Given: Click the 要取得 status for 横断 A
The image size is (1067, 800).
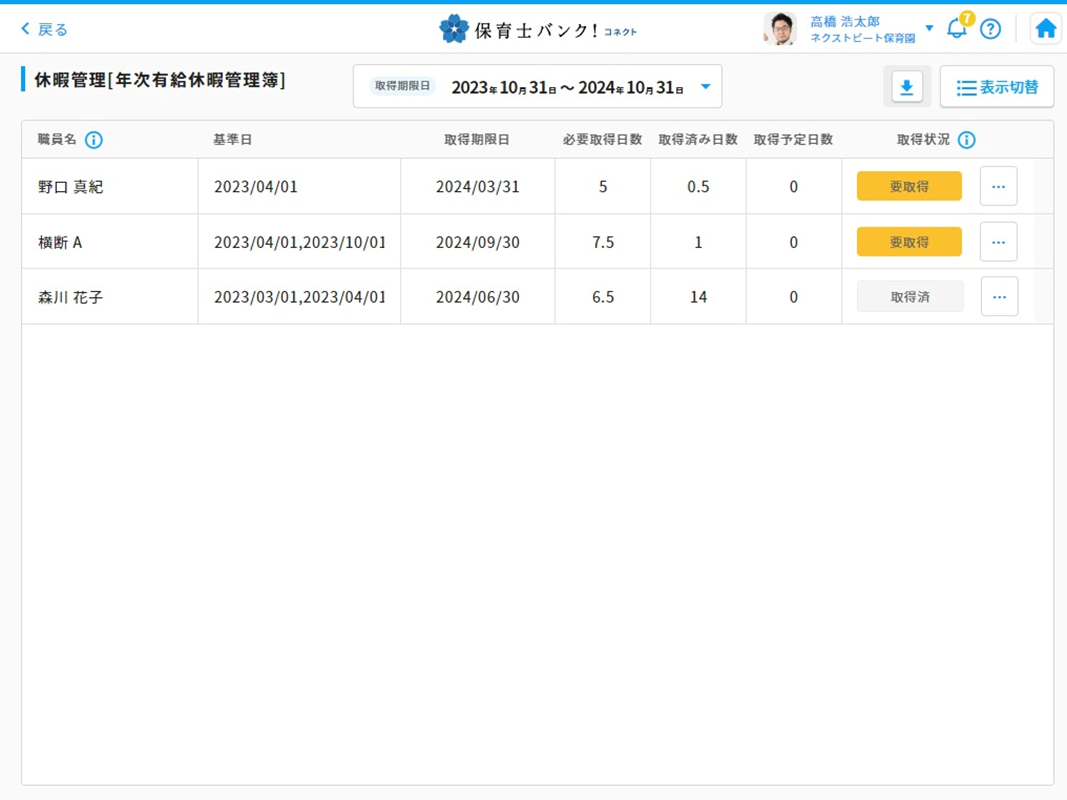Looking at the screenshot, I should click(x=908, y=242).
